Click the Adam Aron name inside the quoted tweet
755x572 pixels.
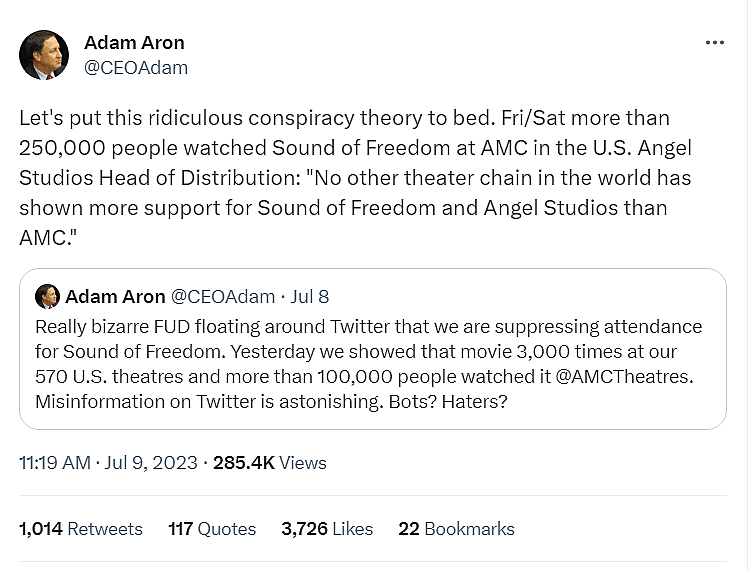point(115,296)
